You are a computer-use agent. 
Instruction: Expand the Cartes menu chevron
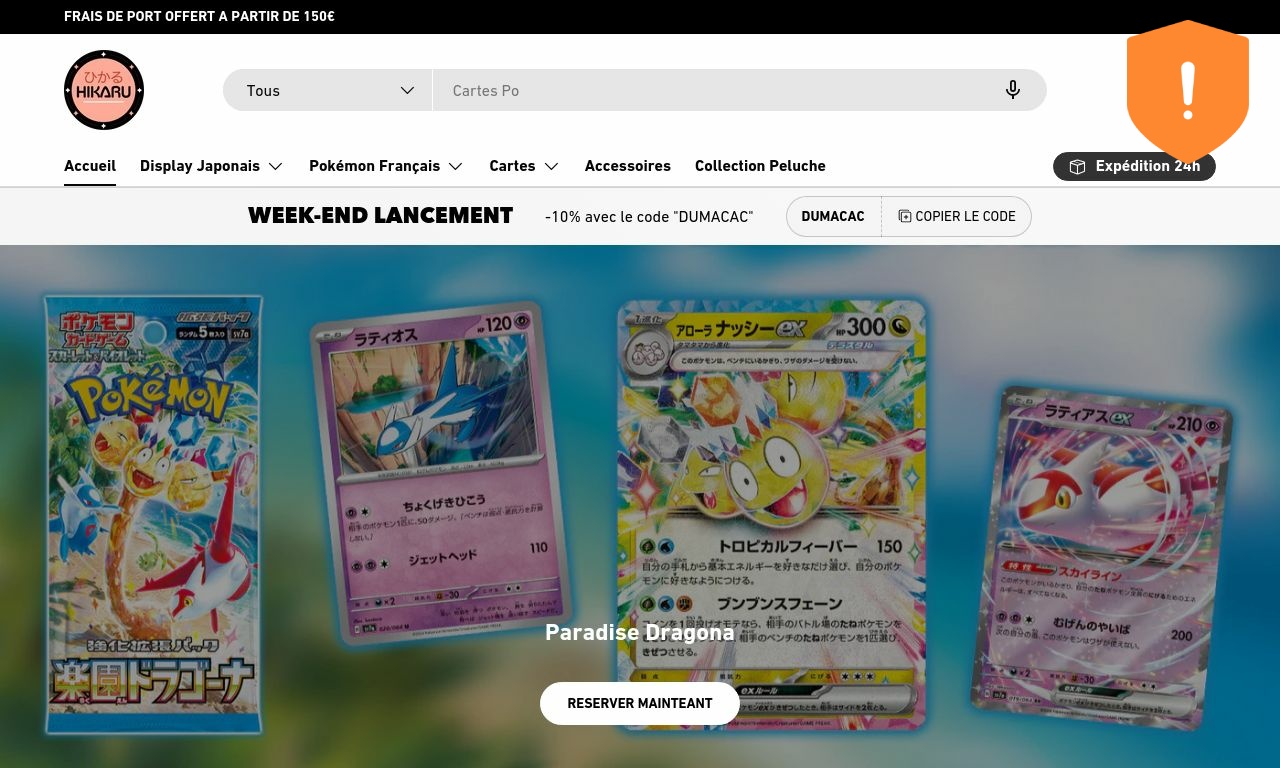coord(552,166)
